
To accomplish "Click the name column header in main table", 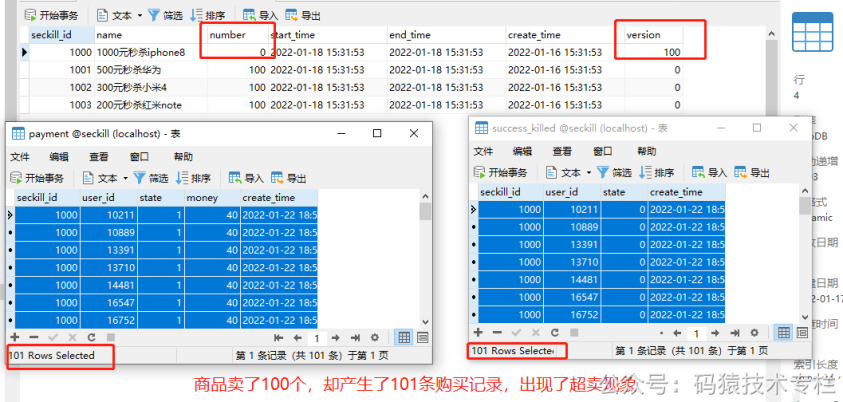I will [x=151, y=35].
